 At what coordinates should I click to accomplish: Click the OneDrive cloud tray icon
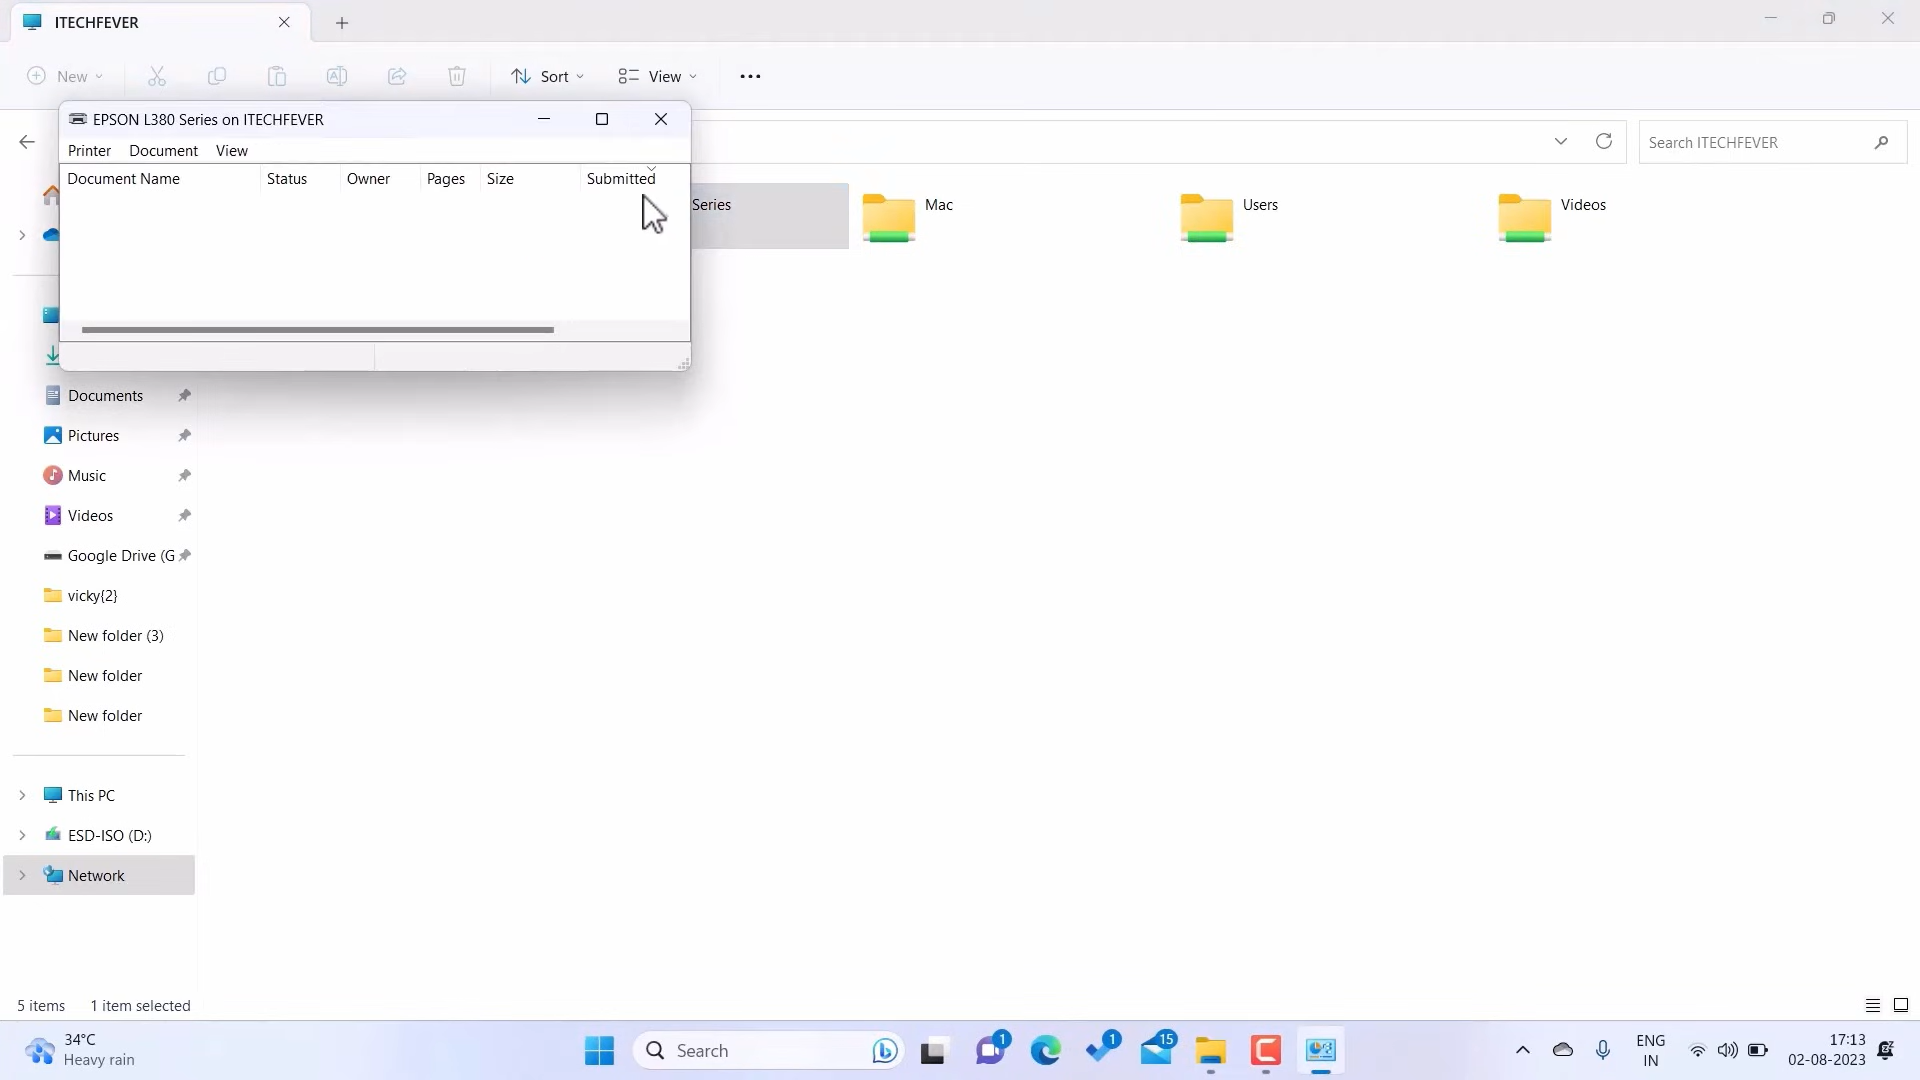[1563, 1050]
